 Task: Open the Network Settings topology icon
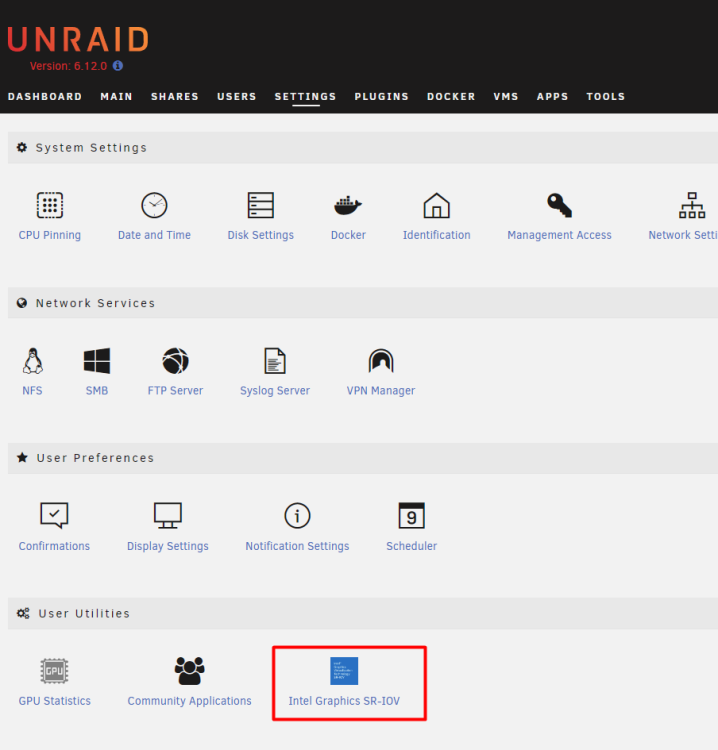[x=692, y=205]
